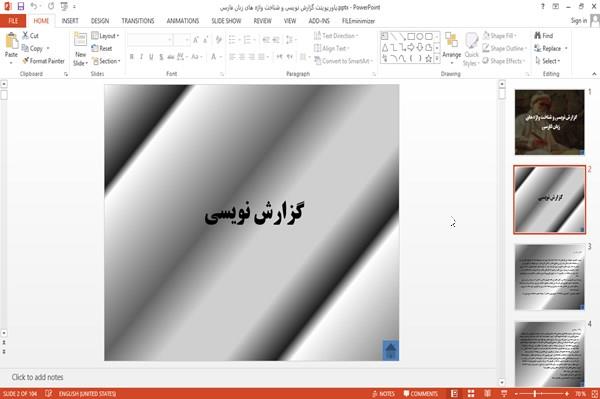Toggle text Shadow formatting

[x=161, y=57]
